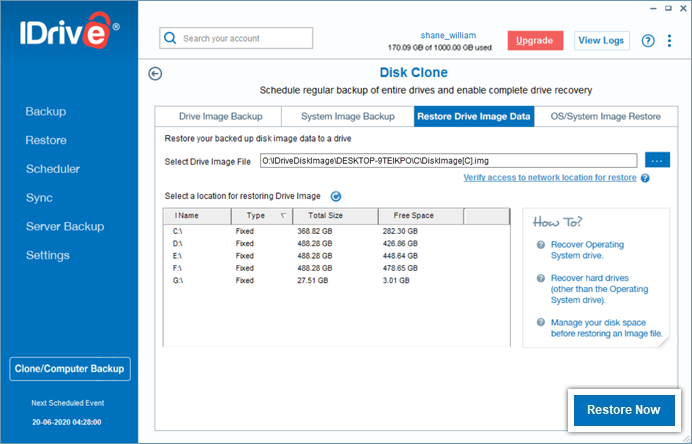This screenshot has height=444, width=692.
Task: Open Settings in the sidebar
Action: pyautogui.click(x=48, y=255)
